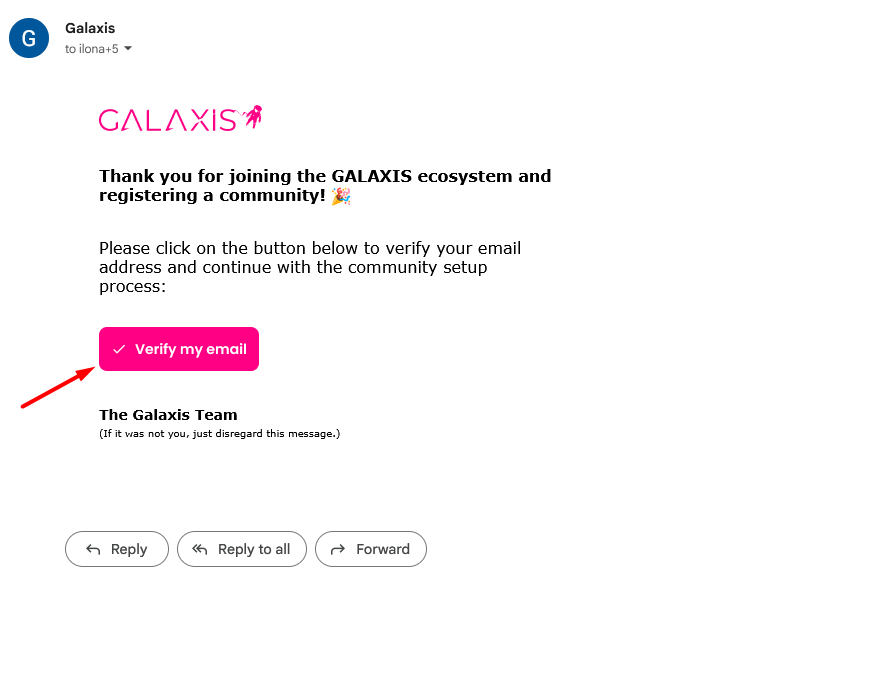Viewport: 892px width, 679px height.
Task: Click the "Please click on the button" paragraph
Action: click(310, 267)
